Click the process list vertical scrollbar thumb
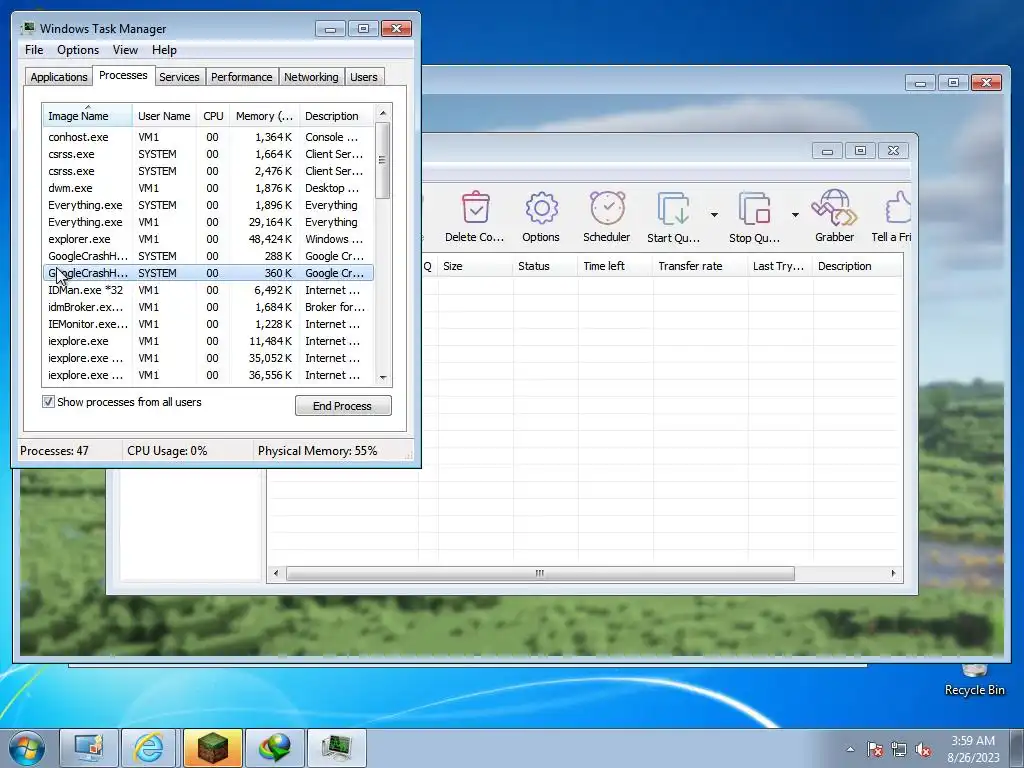The width and height of the screenshot is (1024, 768). click(x=383, y=160)
